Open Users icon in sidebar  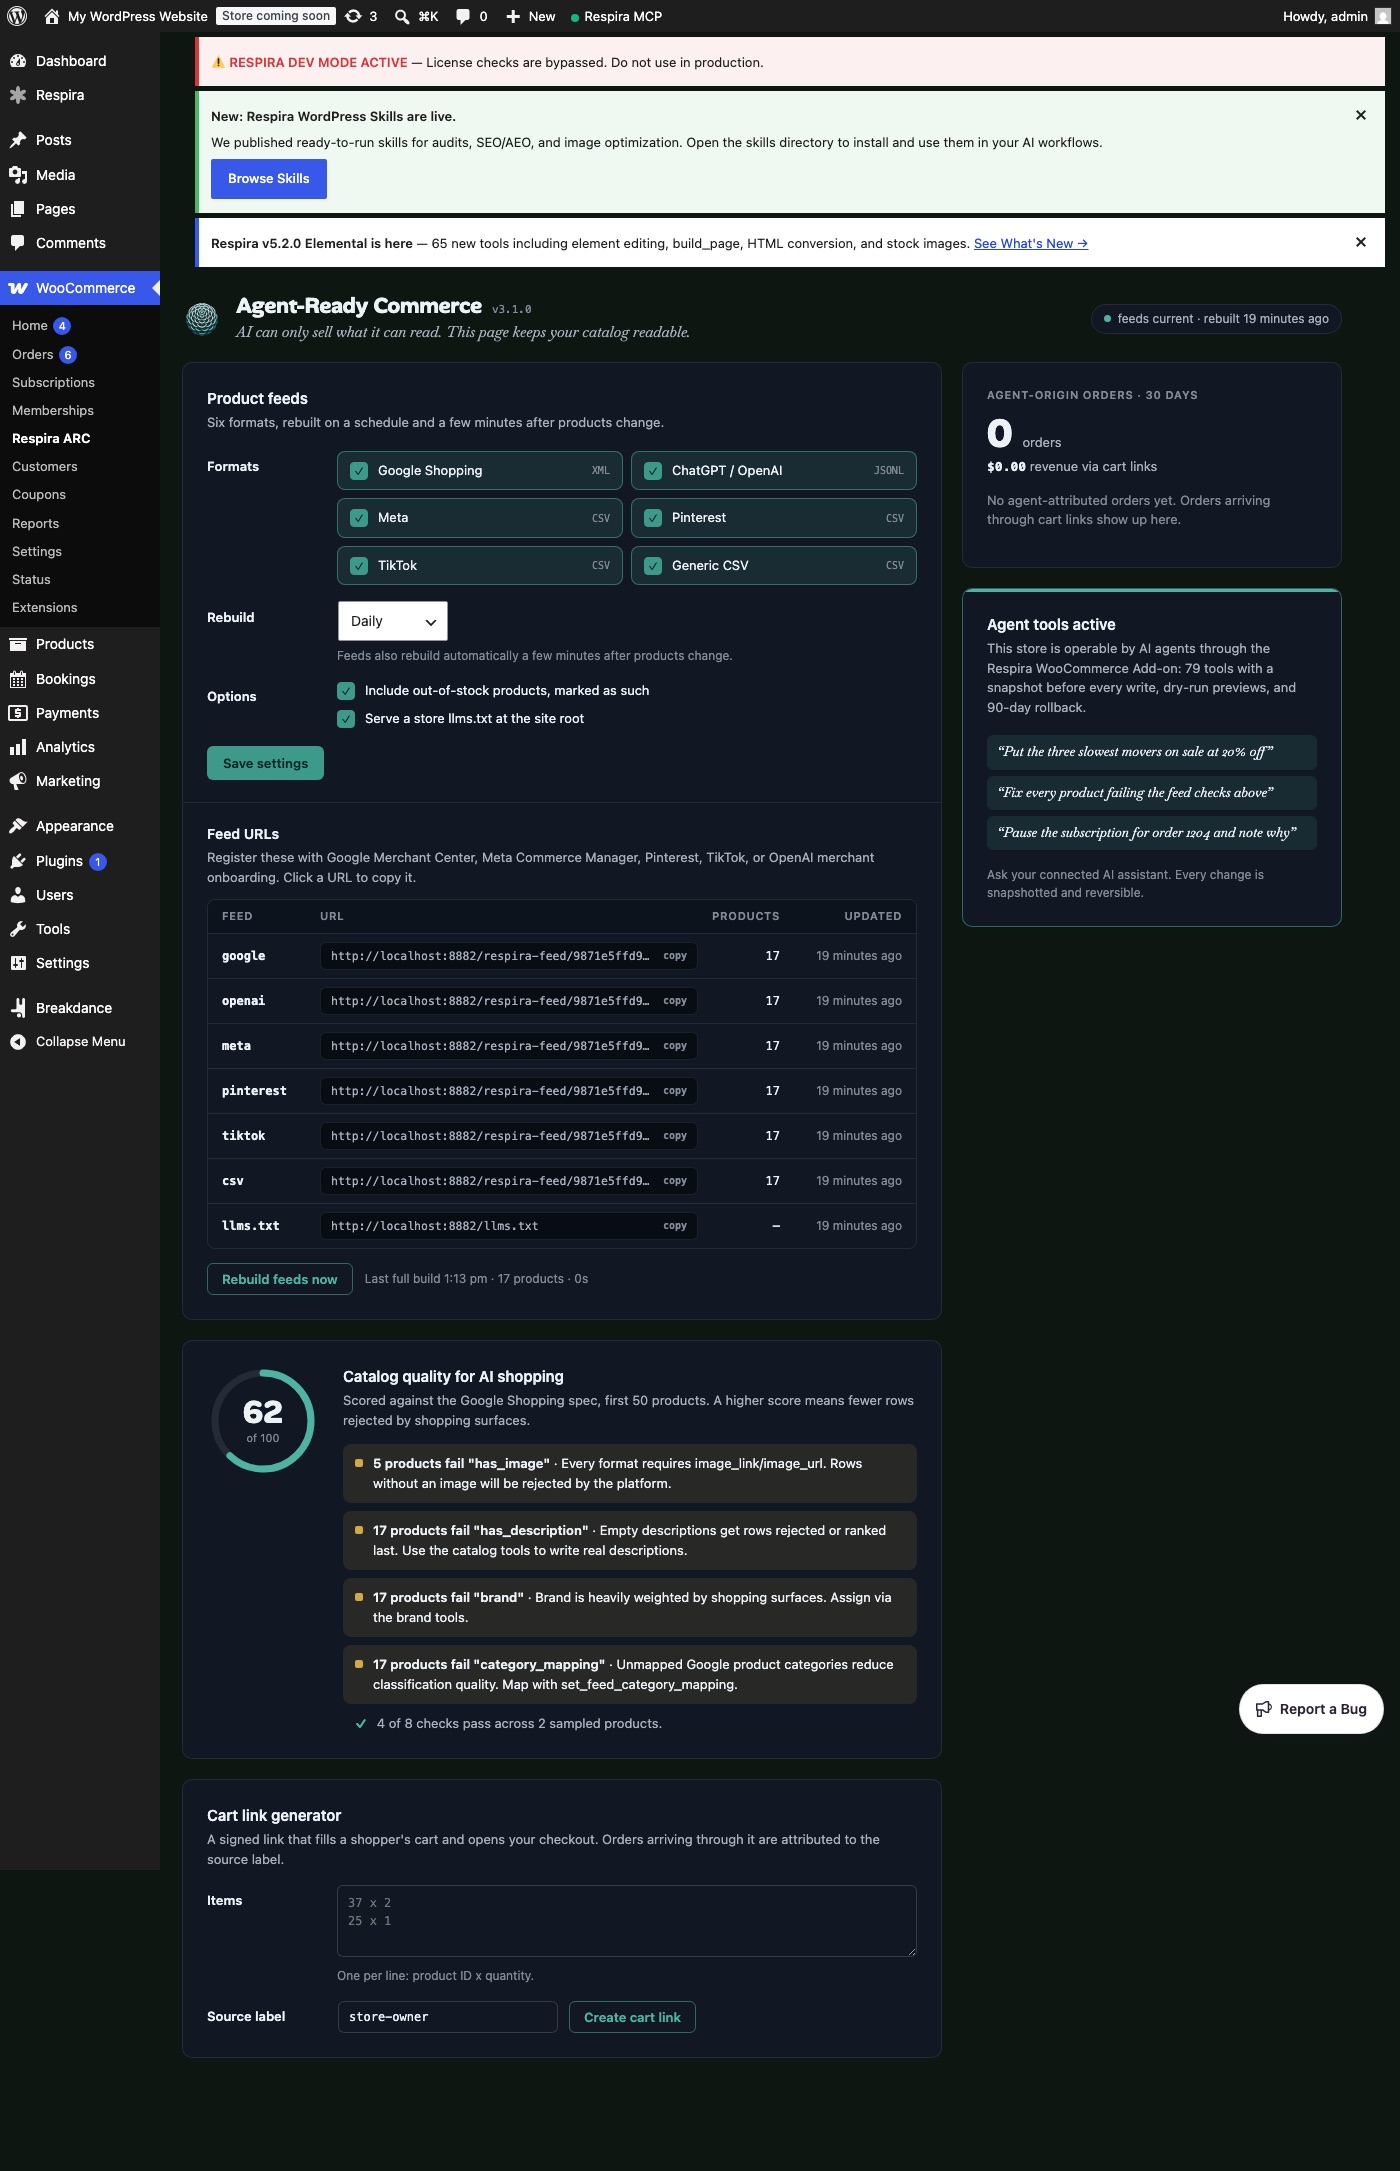18,895
